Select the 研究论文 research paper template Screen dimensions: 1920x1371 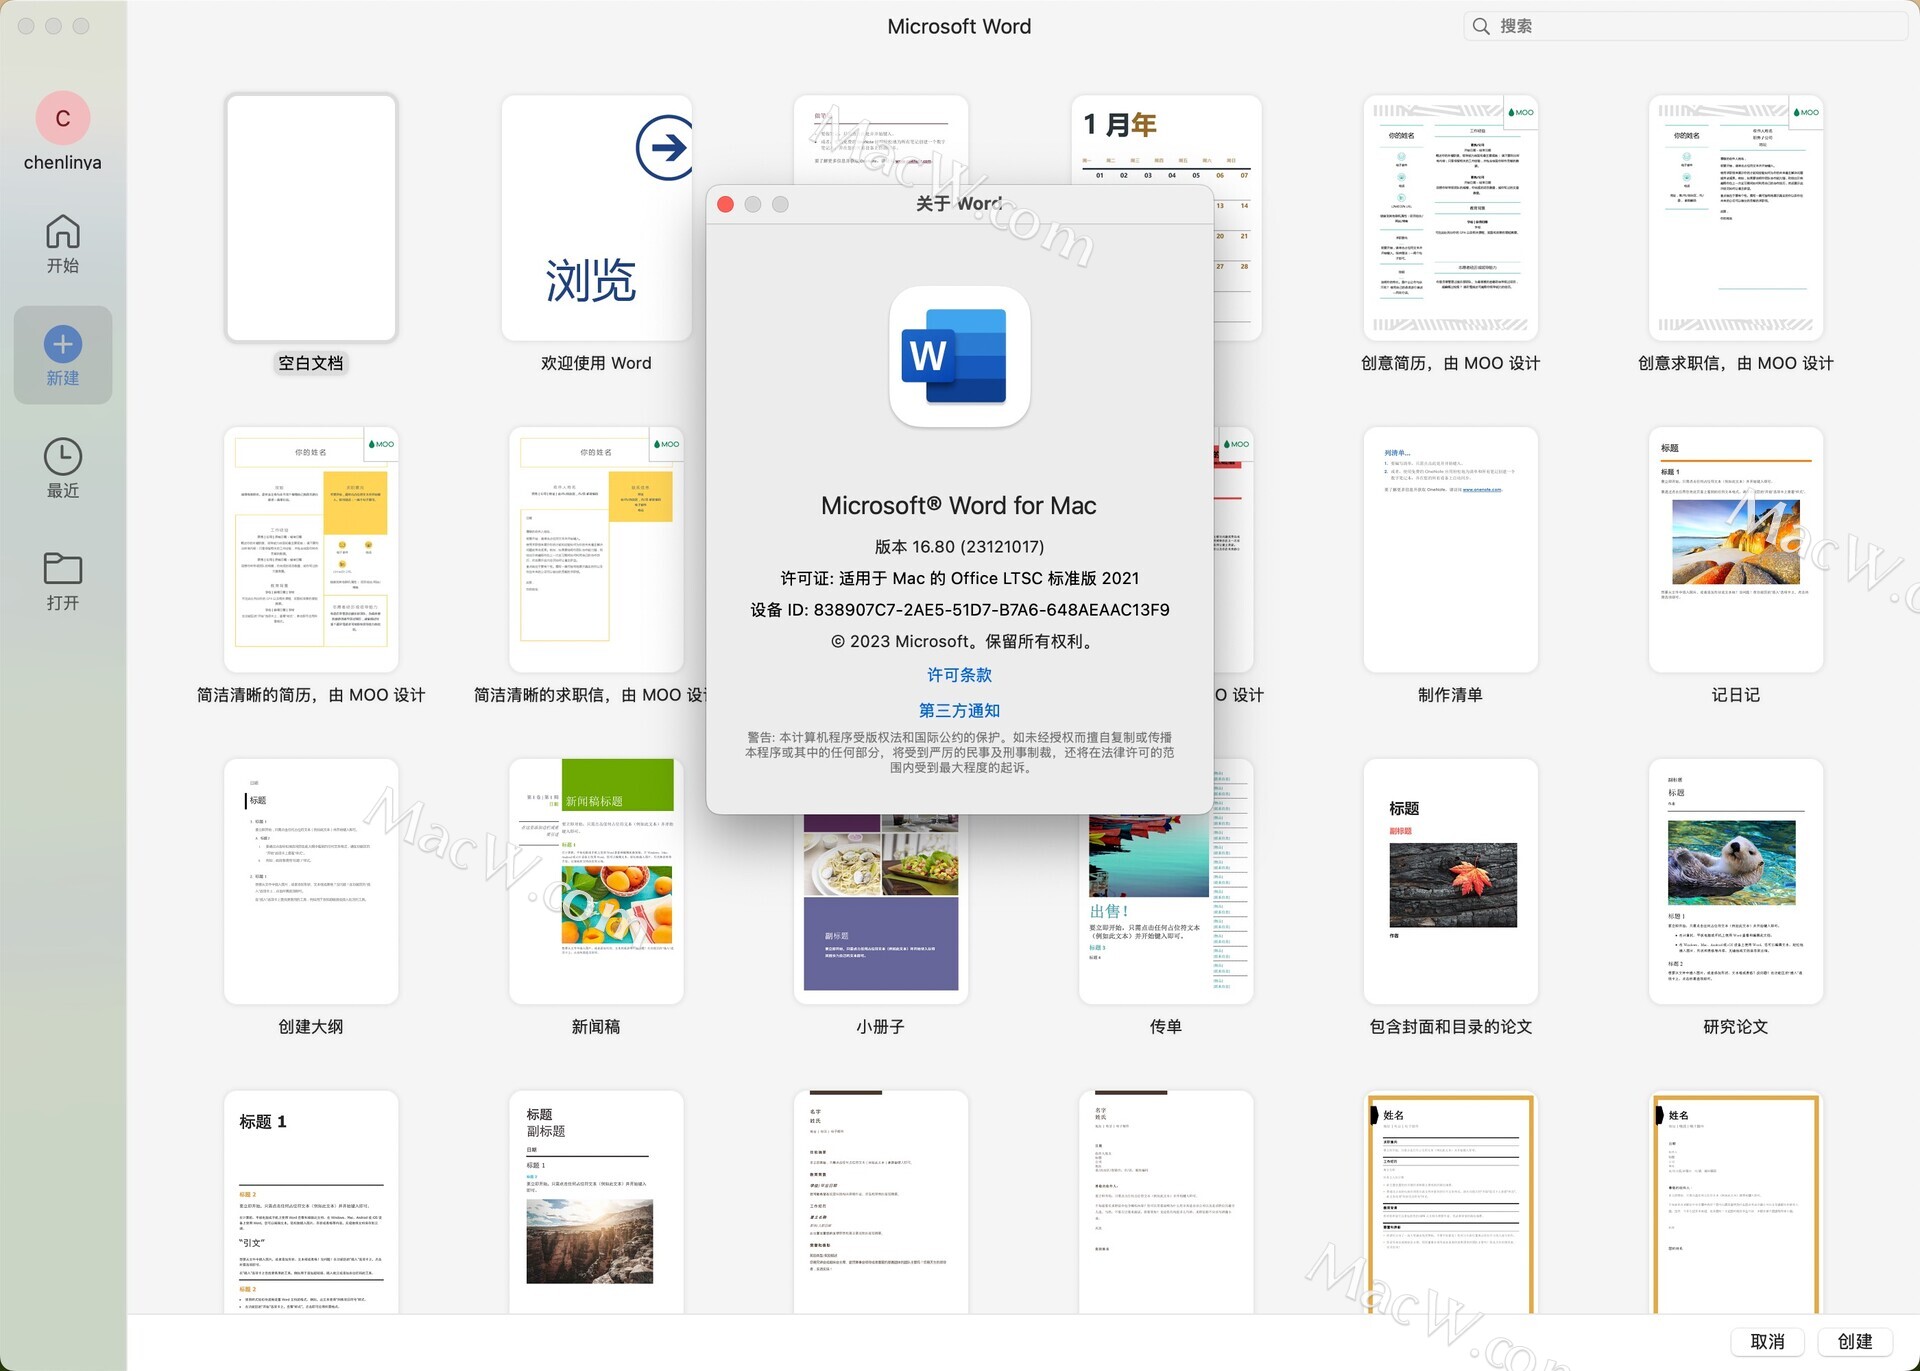coord(1735,882)
